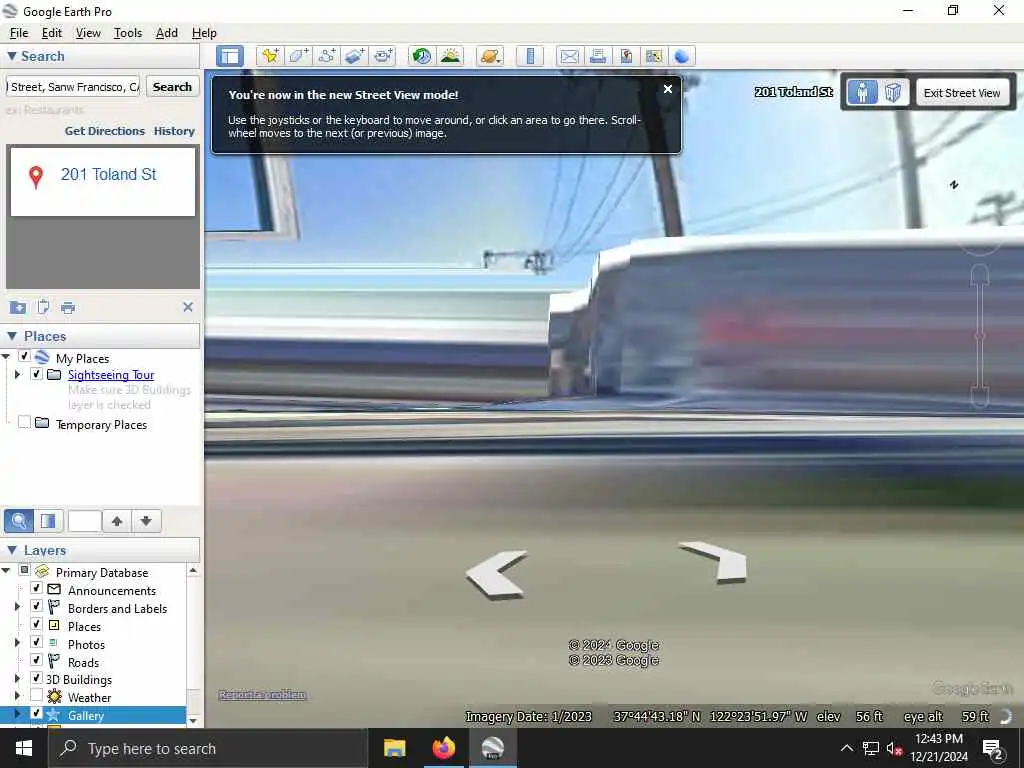This screenshot has height=768, width=1024.
Task: Add an image overlay
Action: coord(355,56)
